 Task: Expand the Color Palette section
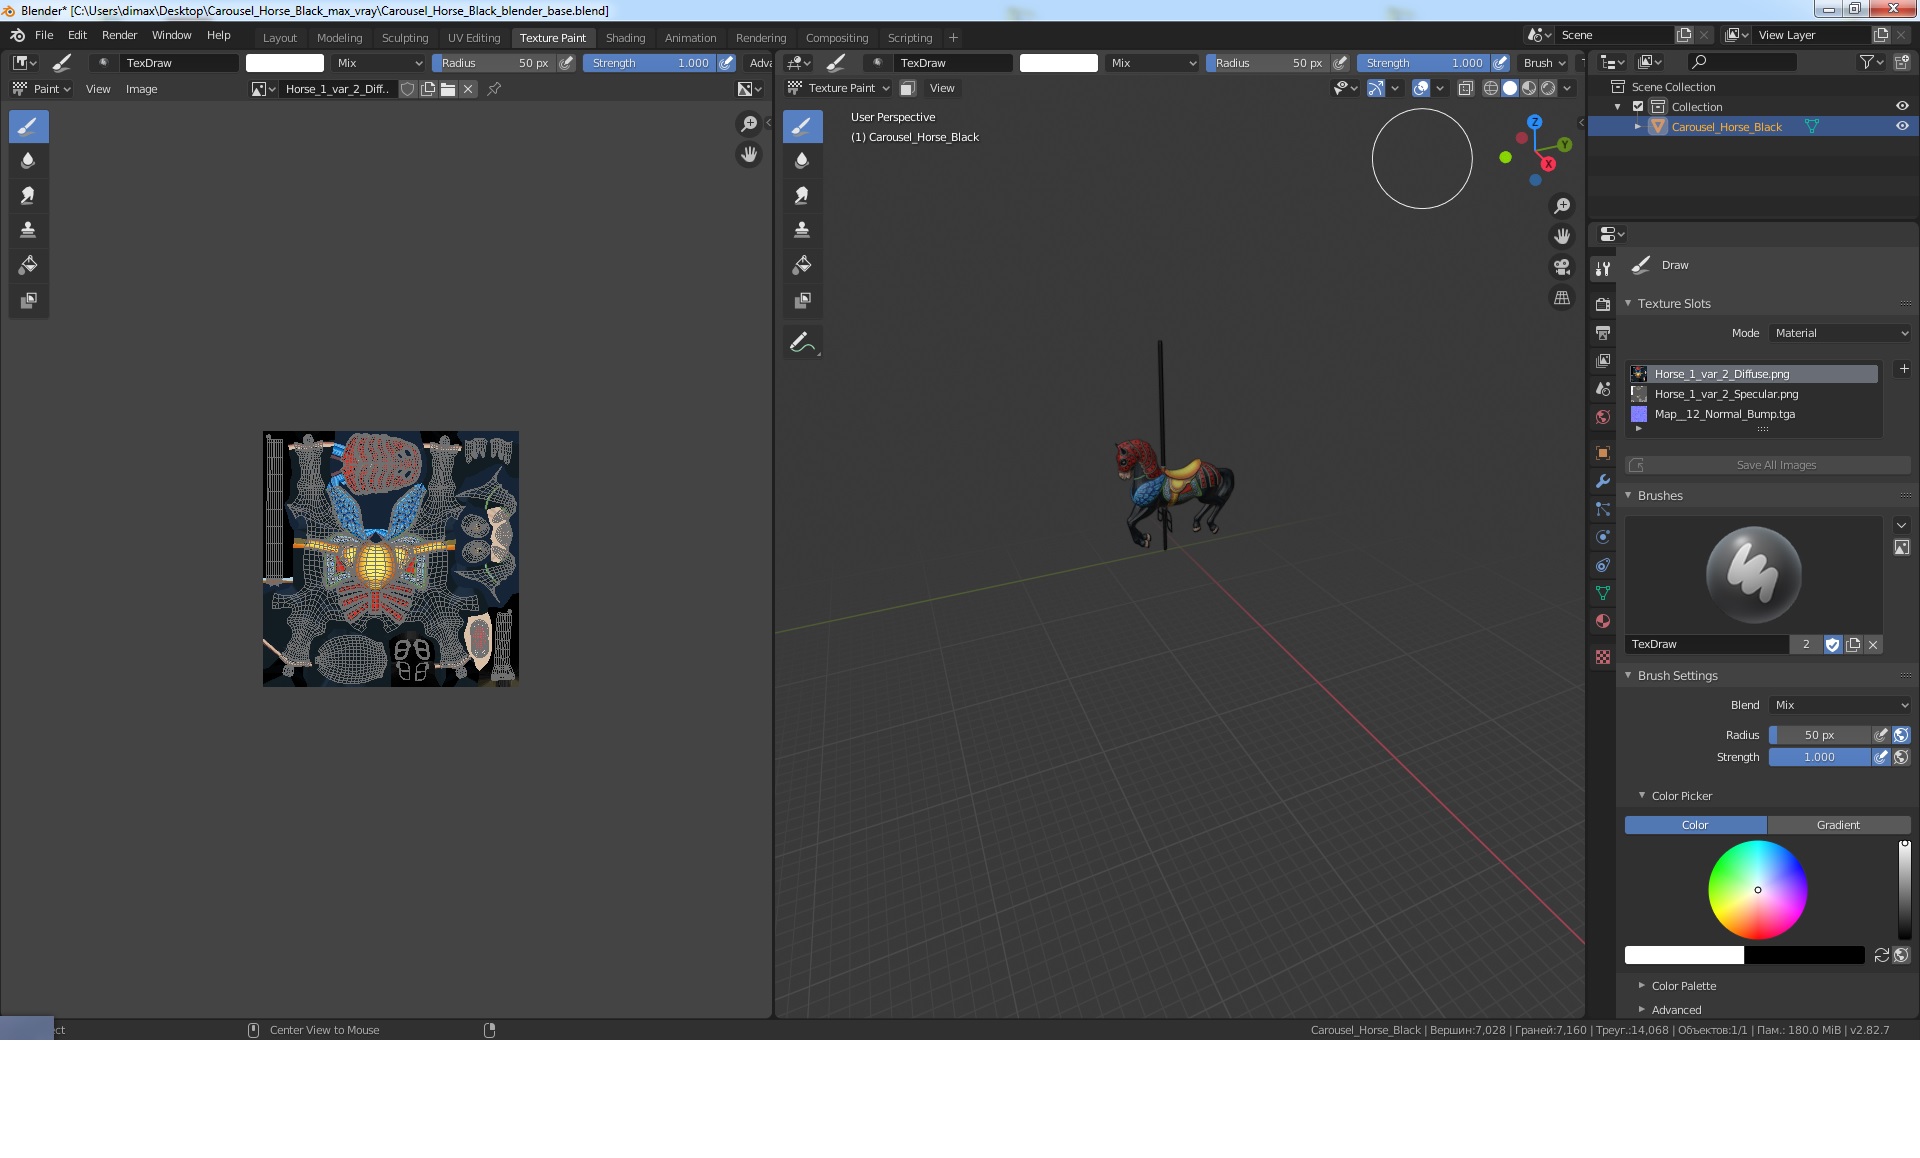click(x=1641, y=986)
